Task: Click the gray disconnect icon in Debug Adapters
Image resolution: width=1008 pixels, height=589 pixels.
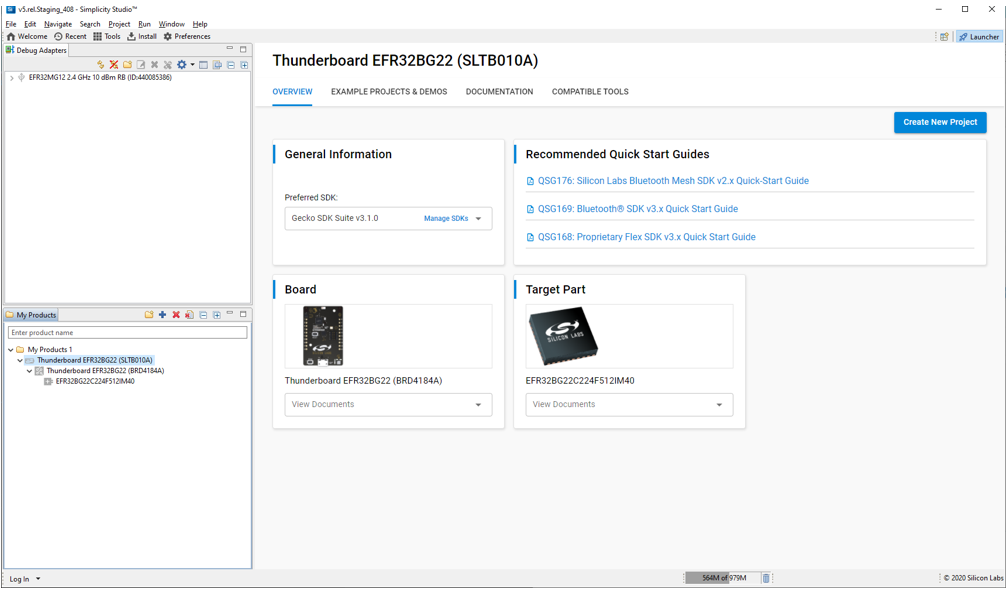Action: (168, 65)
